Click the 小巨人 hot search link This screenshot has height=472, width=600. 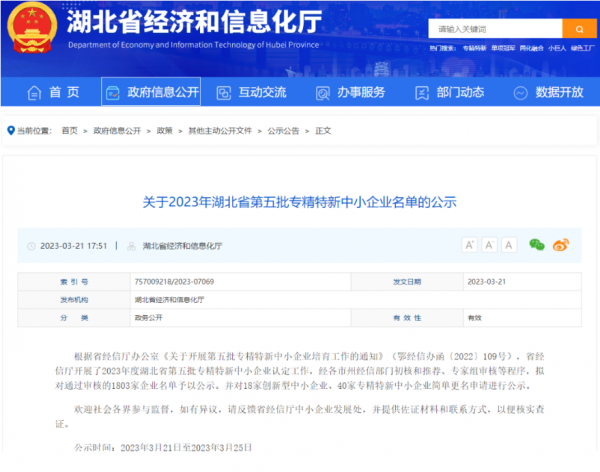point(557,48)
